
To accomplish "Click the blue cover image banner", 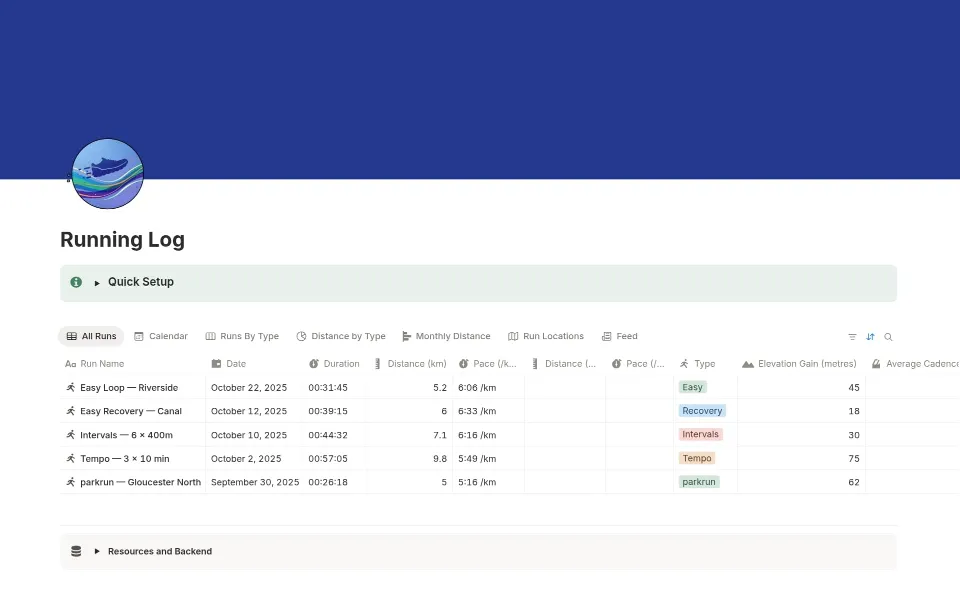I will 480,89.
